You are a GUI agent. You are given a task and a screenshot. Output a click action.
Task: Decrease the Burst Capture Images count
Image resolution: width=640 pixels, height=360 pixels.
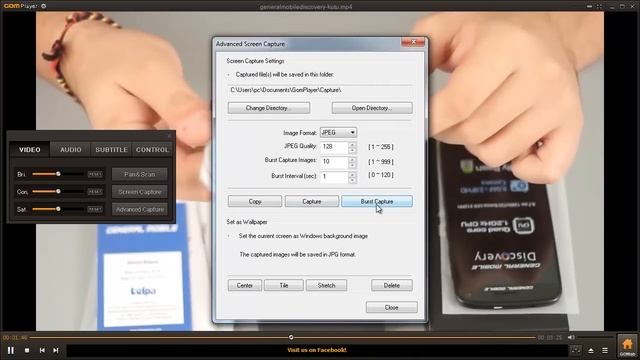352,165
